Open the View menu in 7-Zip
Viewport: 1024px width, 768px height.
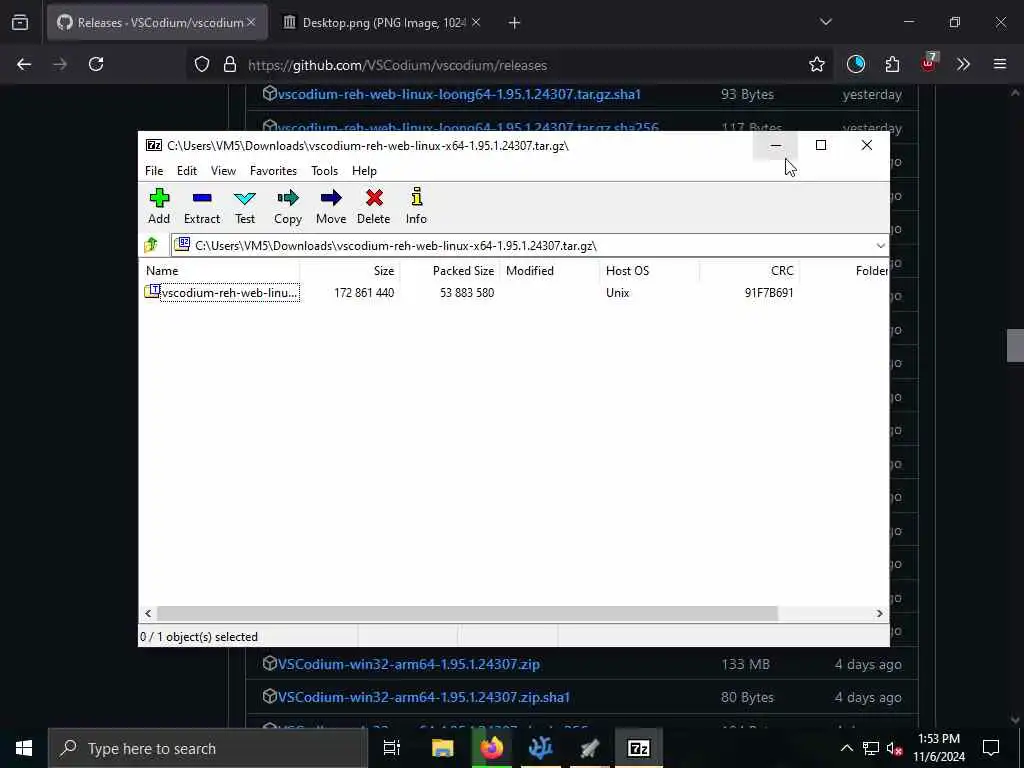click(223, 170)
